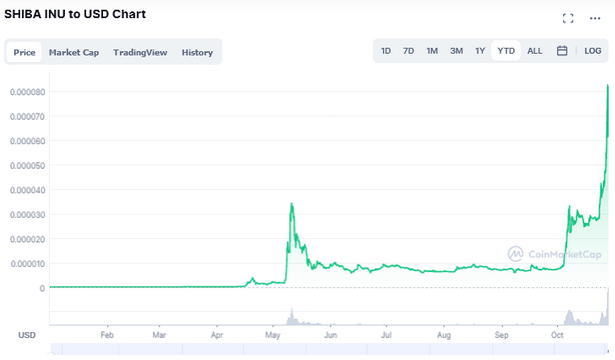Click the USD currency label
Viewport: 615px width, 360px height.
coord(27,335)
